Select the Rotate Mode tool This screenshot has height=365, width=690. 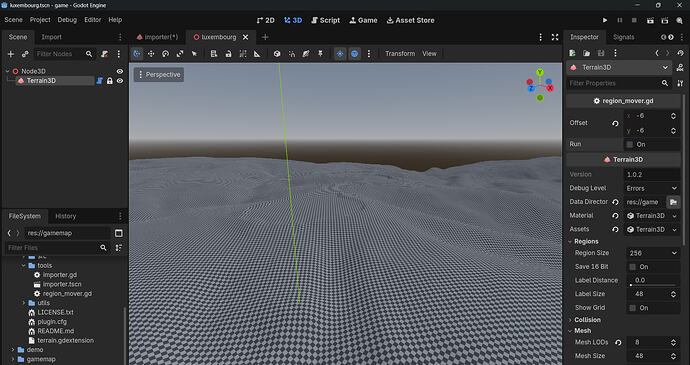(x=165, y=54)
